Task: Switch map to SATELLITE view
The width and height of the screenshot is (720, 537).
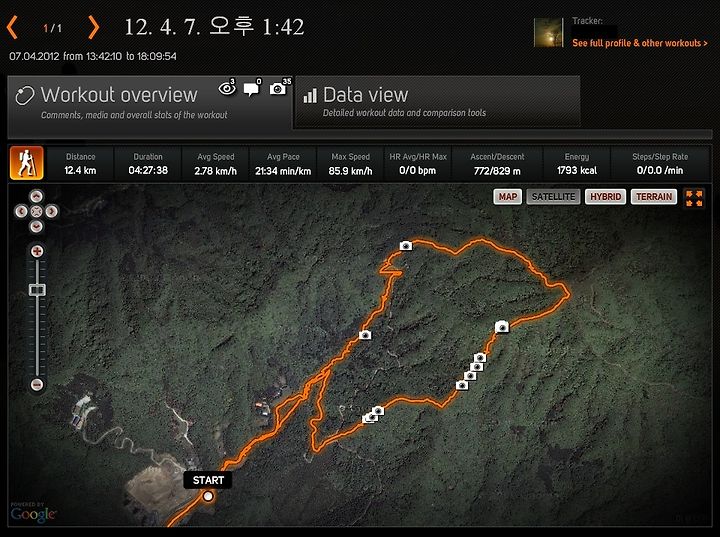Action: 553,197
